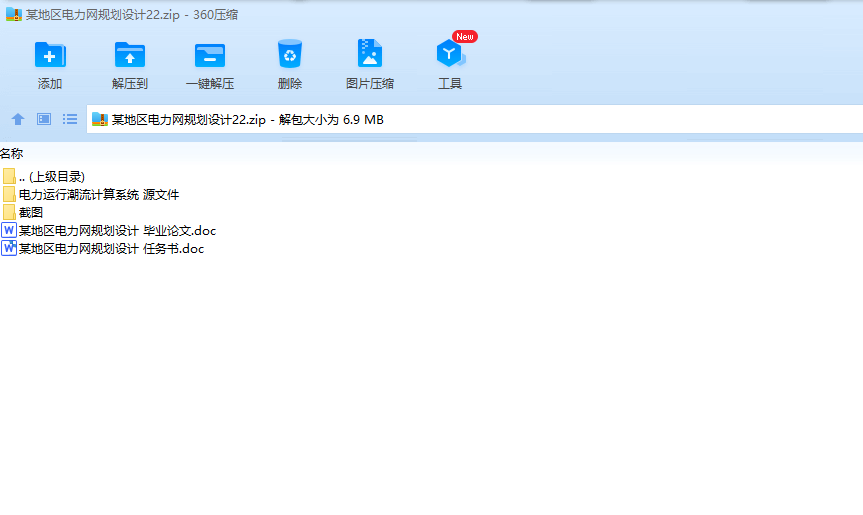Select the 某地区电力网规划设计 任务书.doc file
863x515 pixels.
click(102, 249)
